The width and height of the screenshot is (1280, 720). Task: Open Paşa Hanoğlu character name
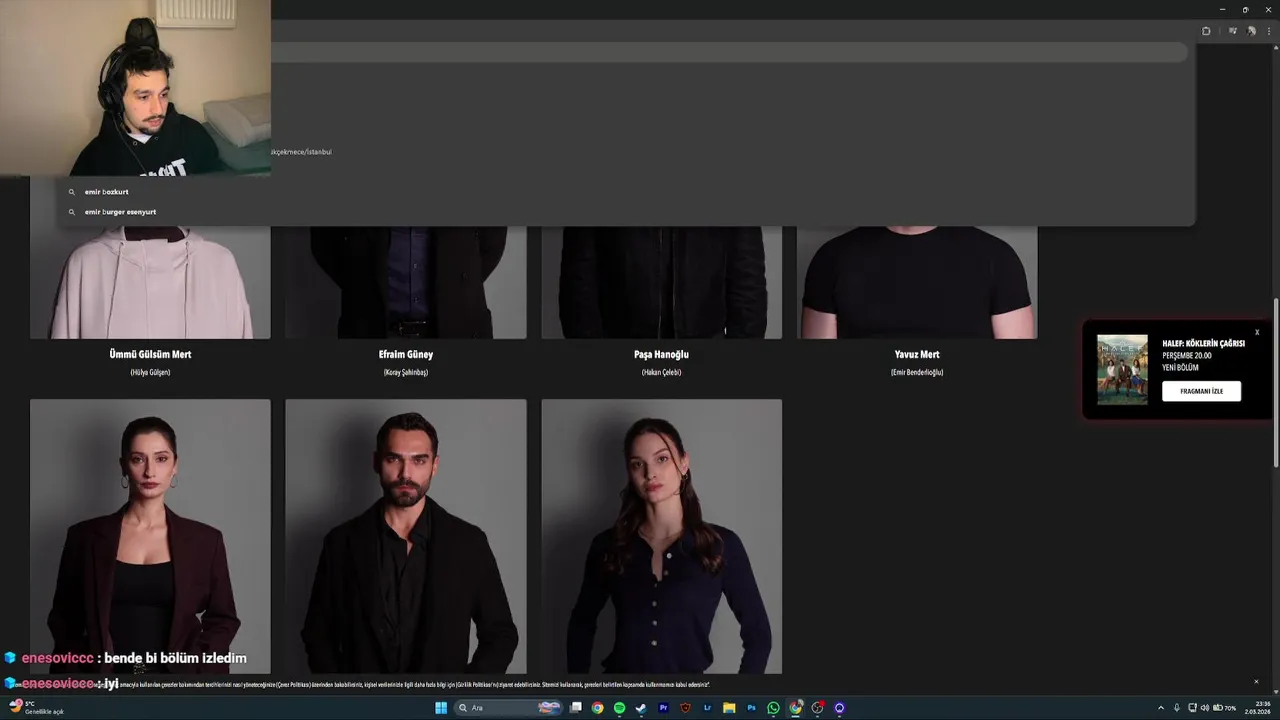point(661,354)
